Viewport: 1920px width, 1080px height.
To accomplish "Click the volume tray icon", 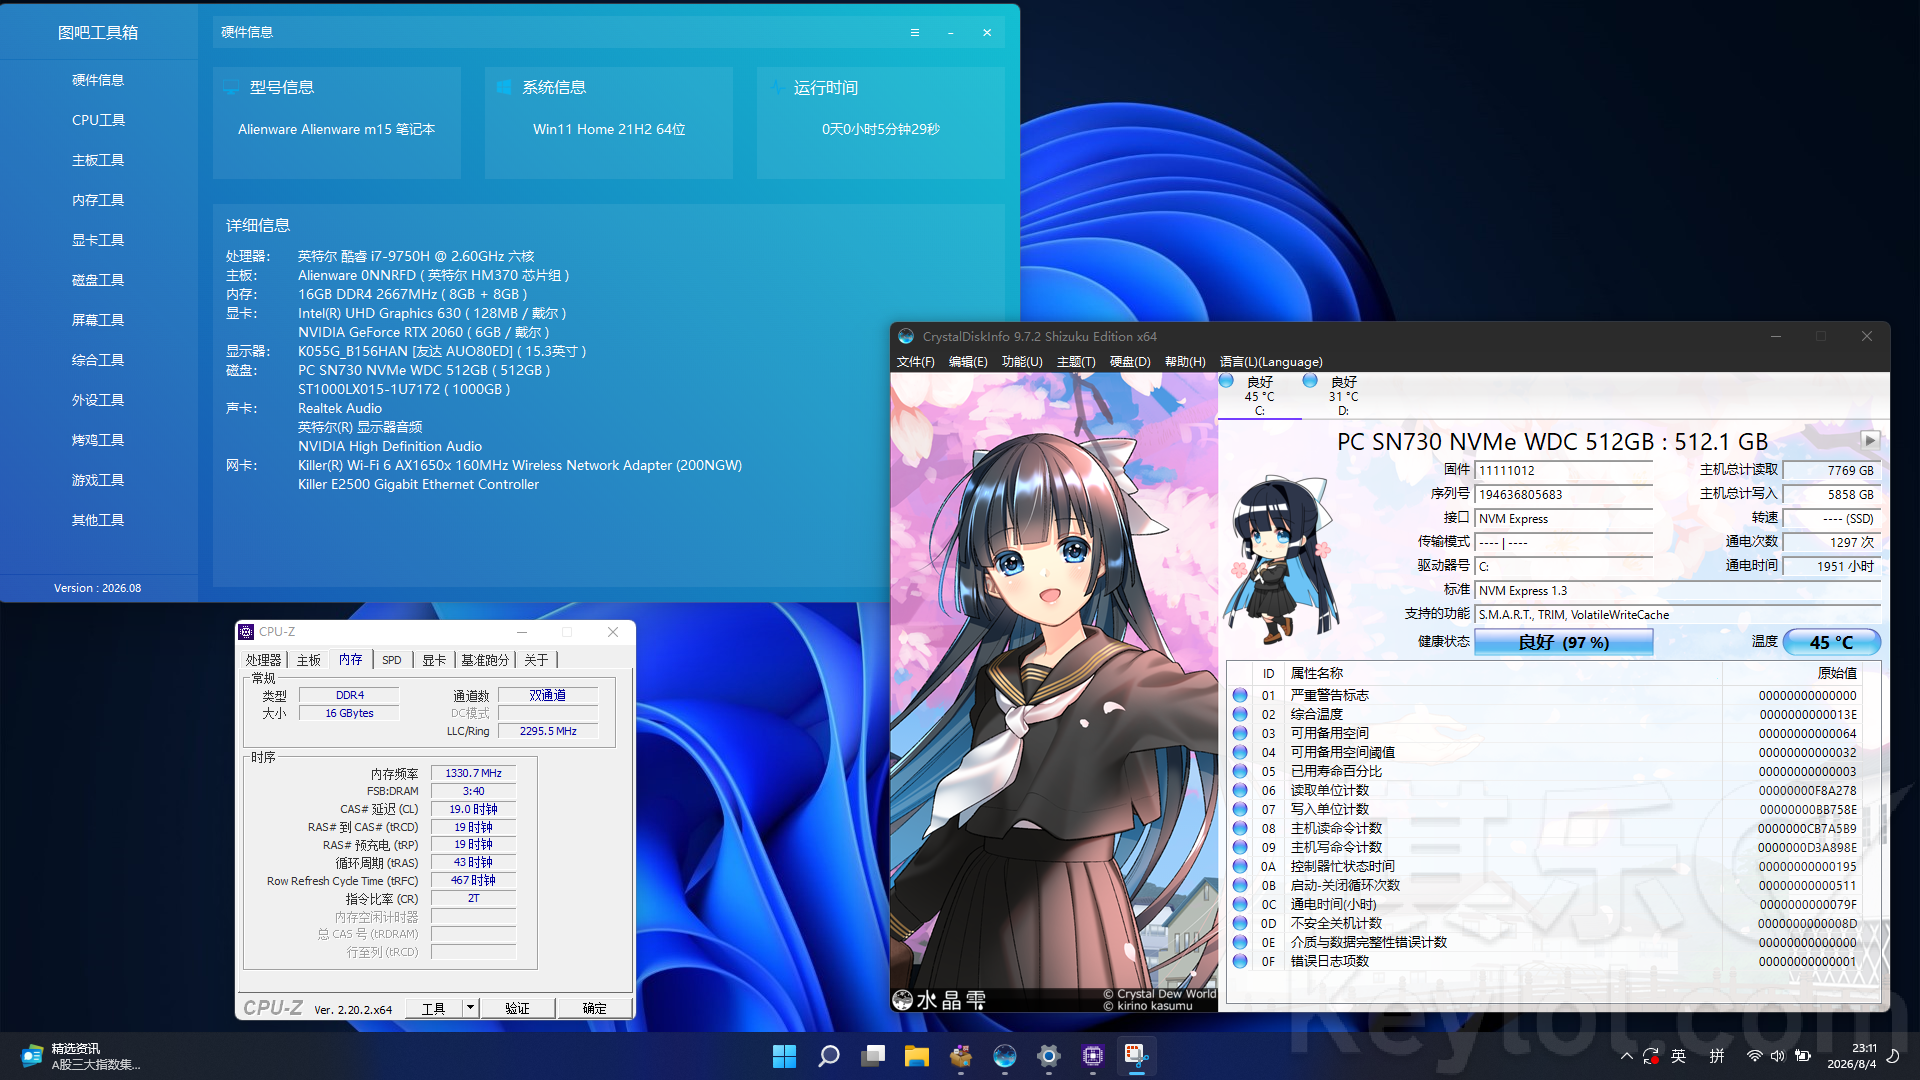I will pyautogui.click(x=1778, y=1056).
